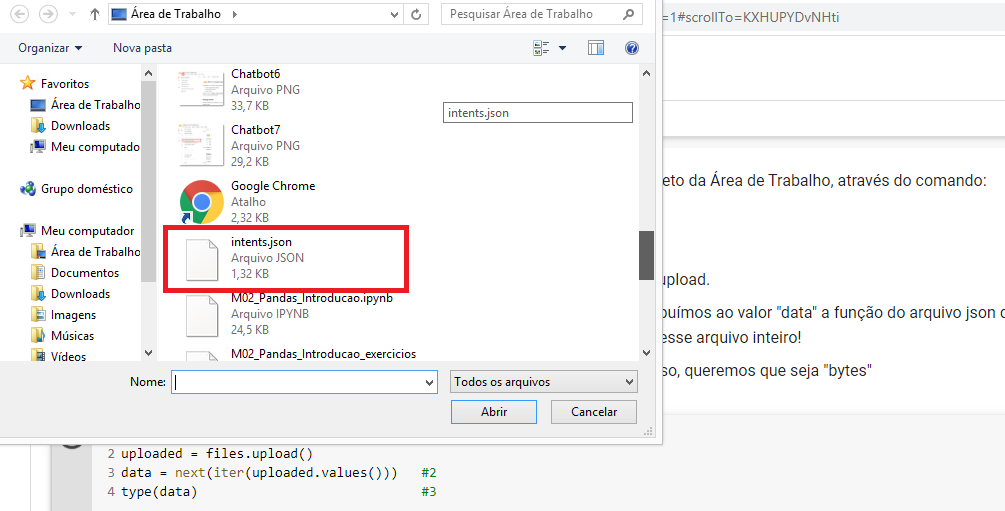The height and width of the screenshot is (511, 1005).
Task: Select the Chatbot6 PNG file thumbnail
Action: [x=201, y=90]
